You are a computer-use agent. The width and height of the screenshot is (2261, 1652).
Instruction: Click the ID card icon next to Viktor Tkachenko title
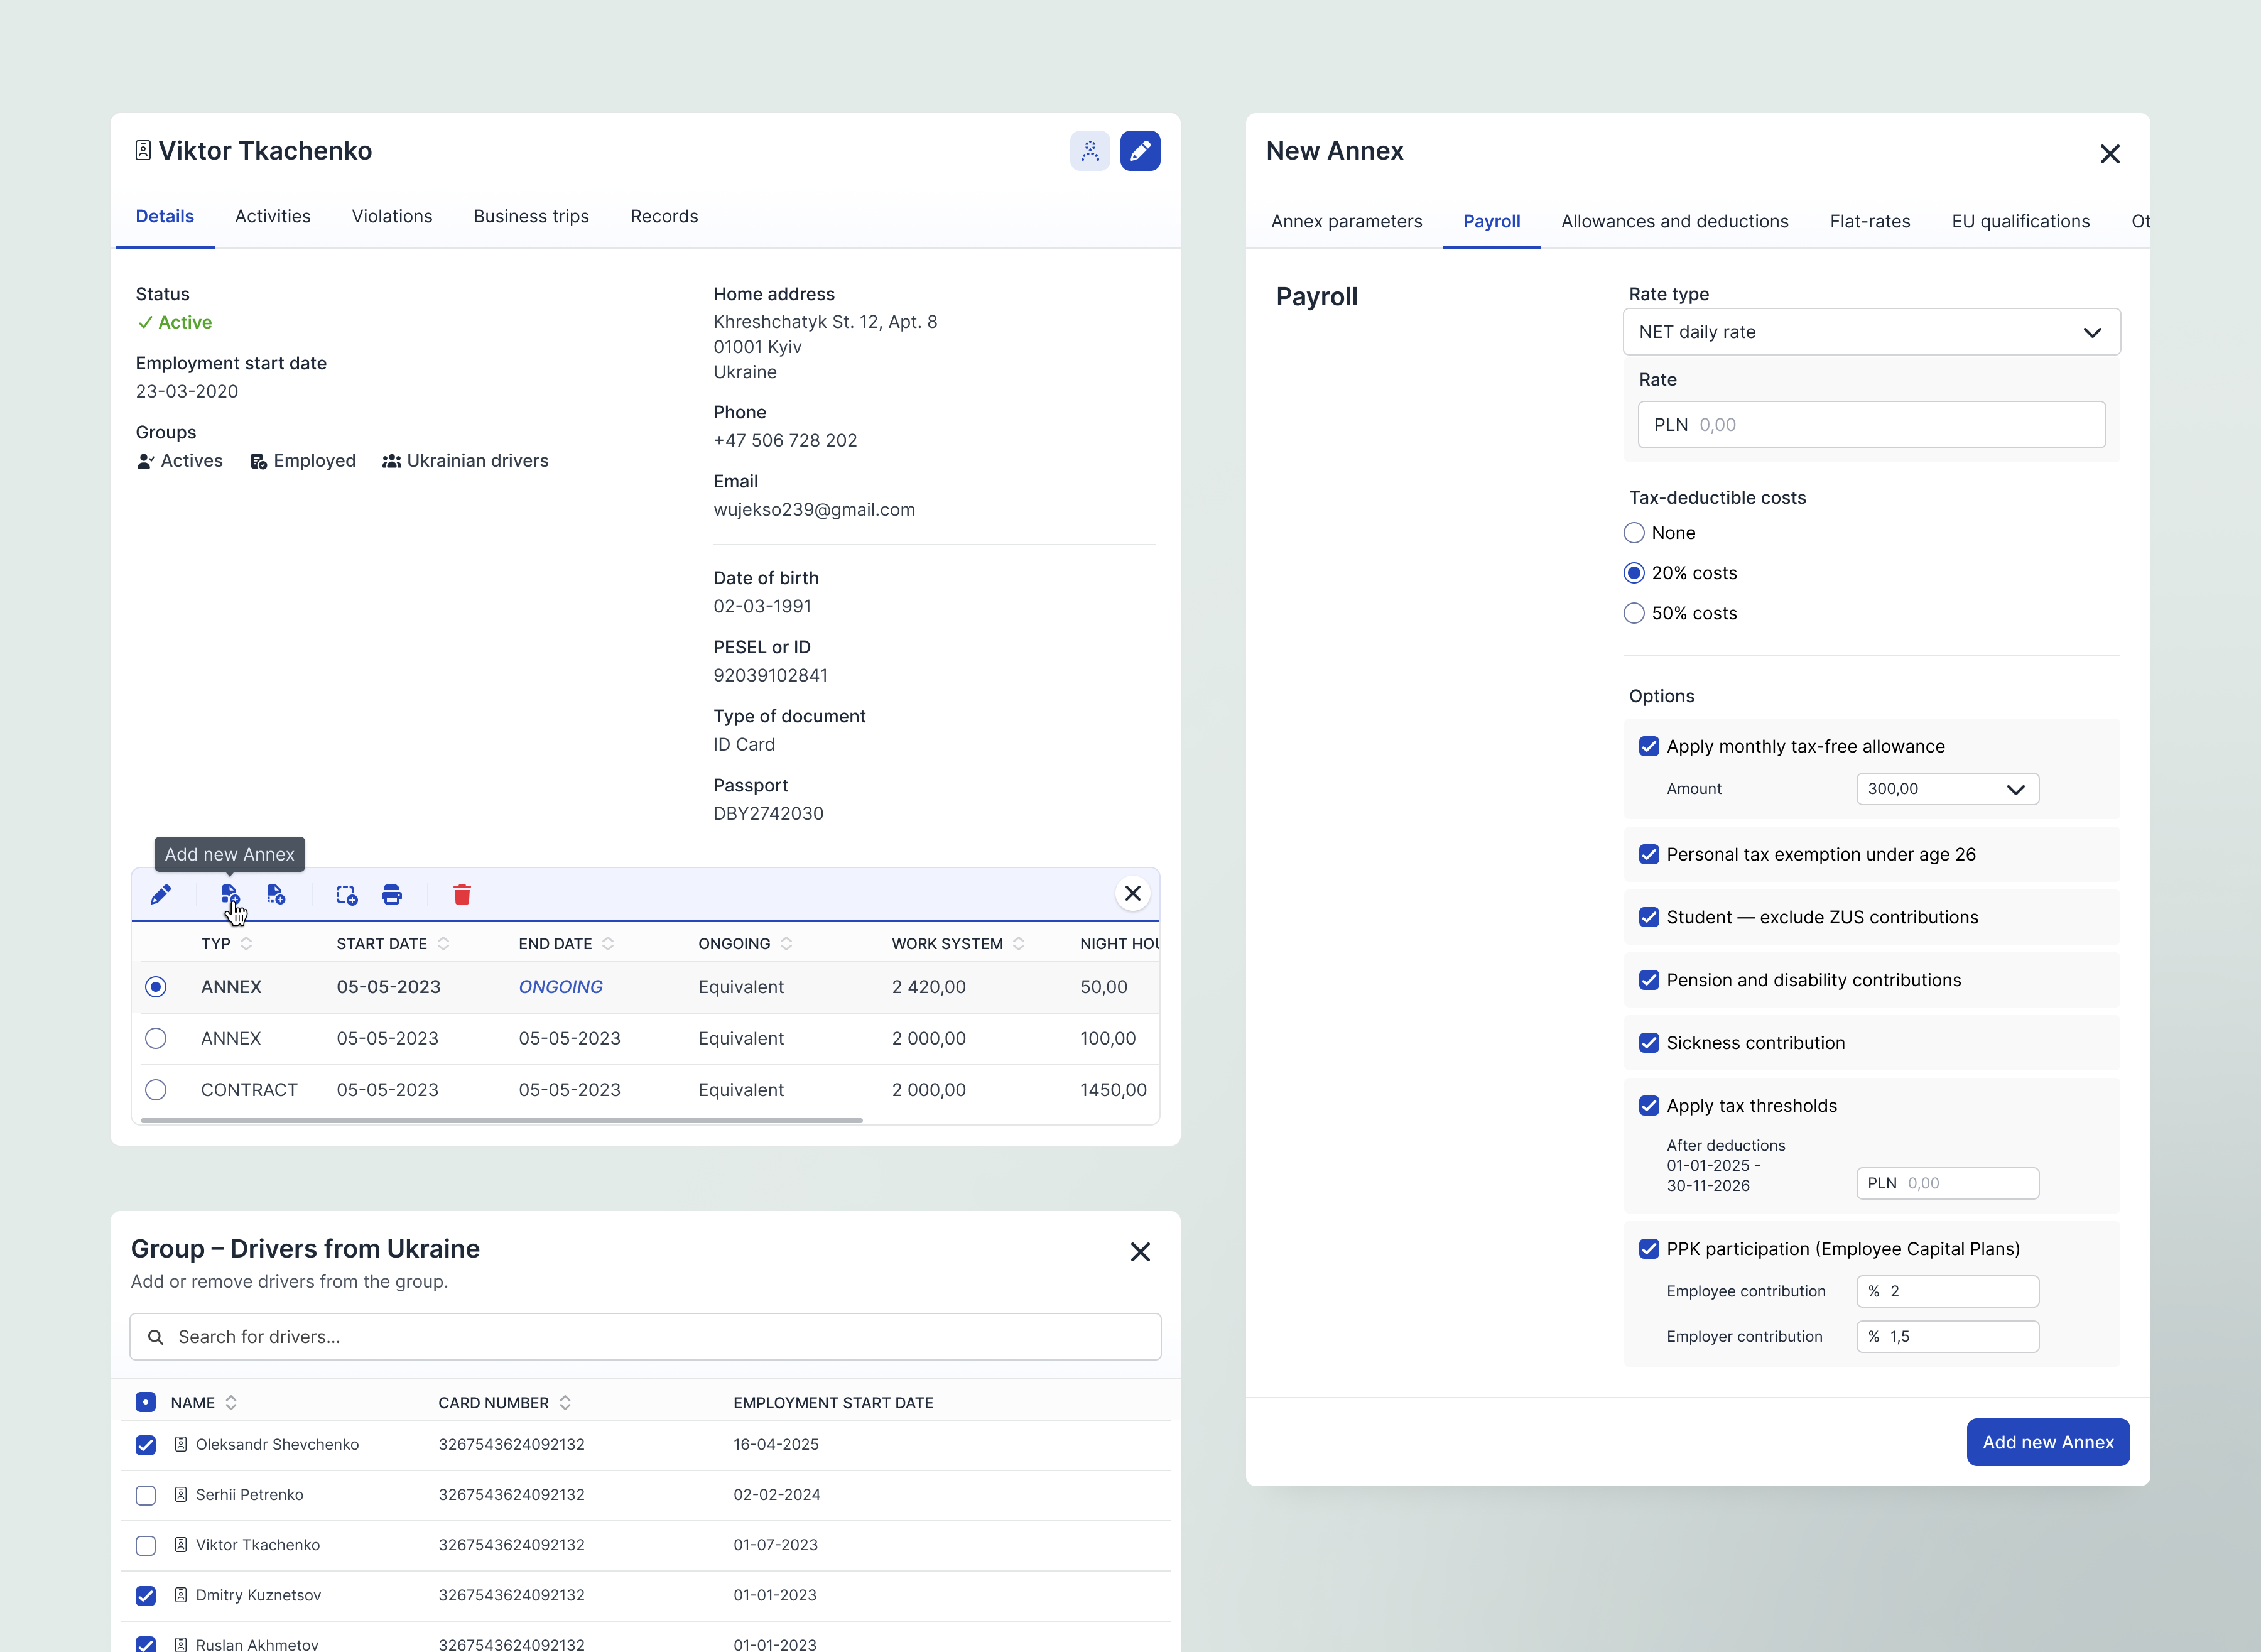pyautogui.click(x=143, y=150)
